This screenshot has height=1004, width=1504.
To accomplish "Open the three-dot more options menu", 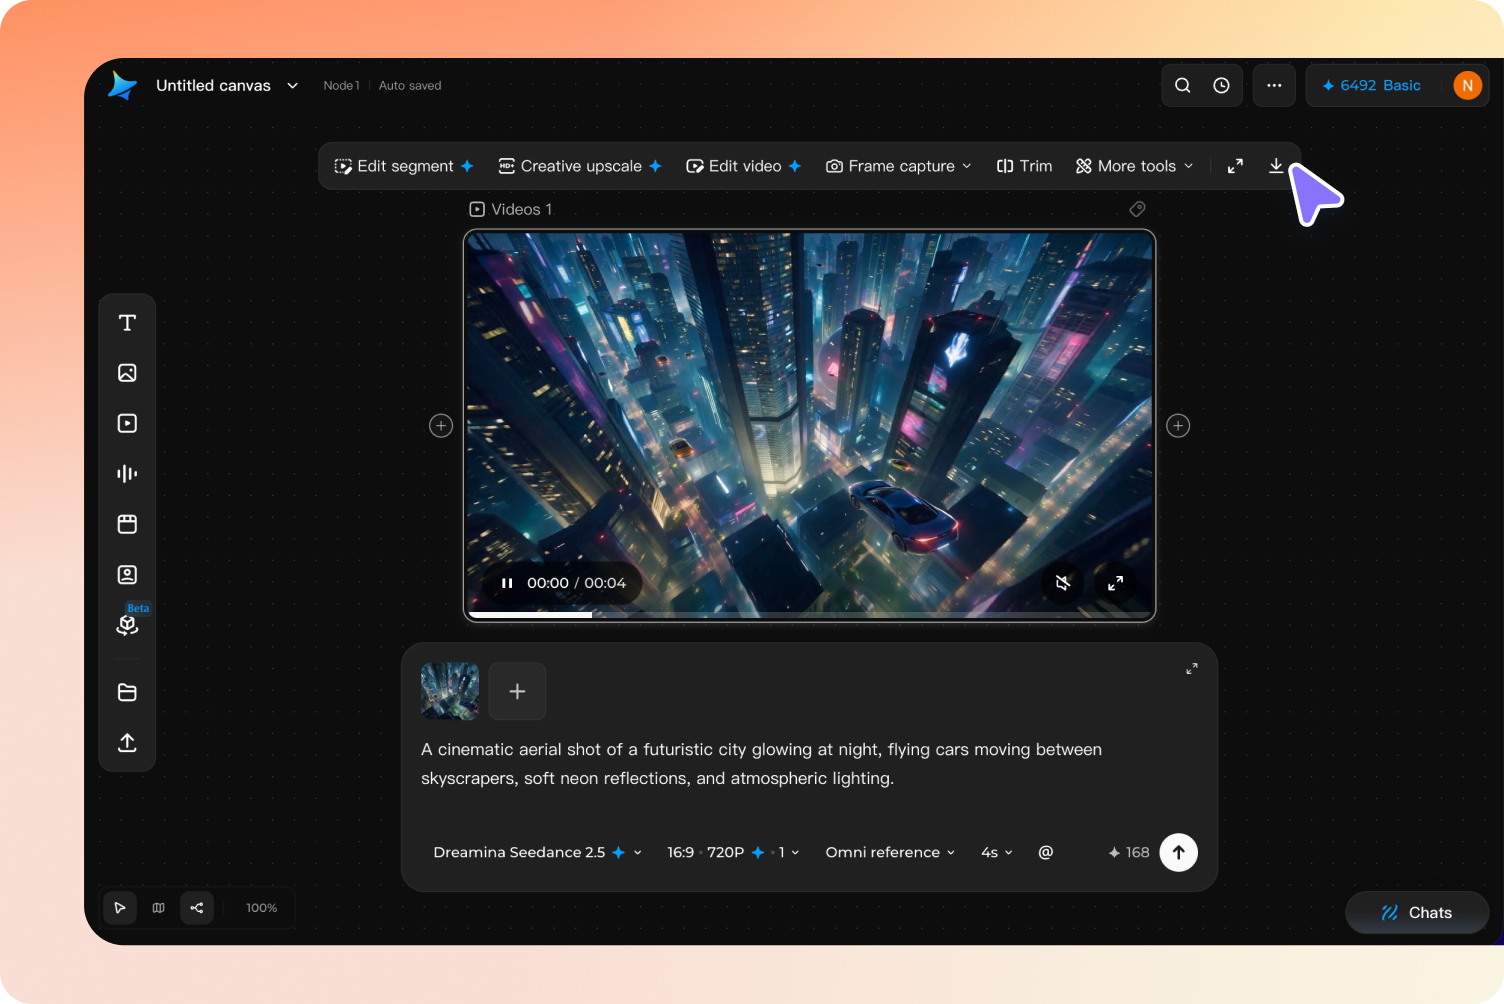I will pos(1274,86).
